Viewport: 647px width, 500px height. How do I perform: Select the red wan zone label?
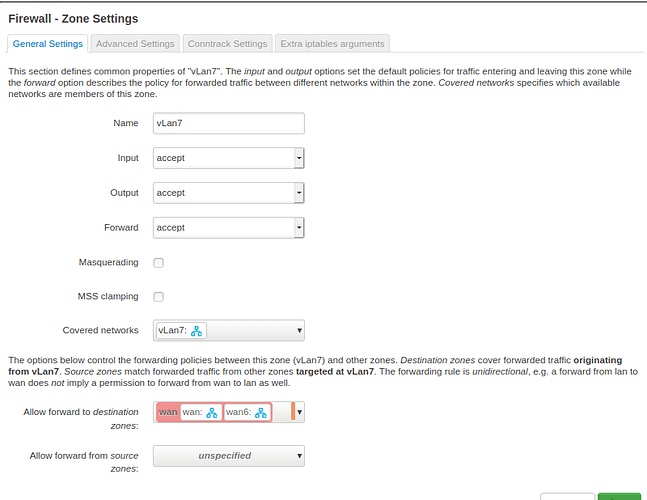coord(167,412)
